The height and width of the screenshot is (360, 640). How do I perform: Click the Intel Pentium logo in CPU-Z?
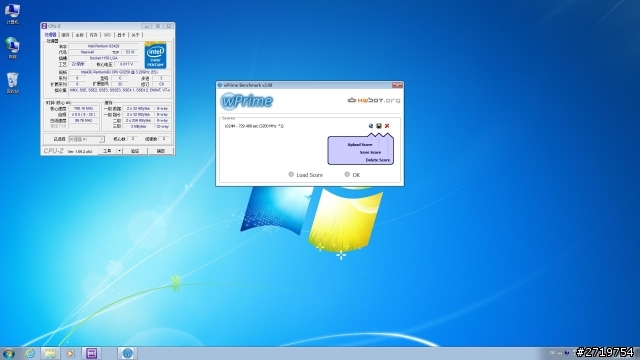155,55
